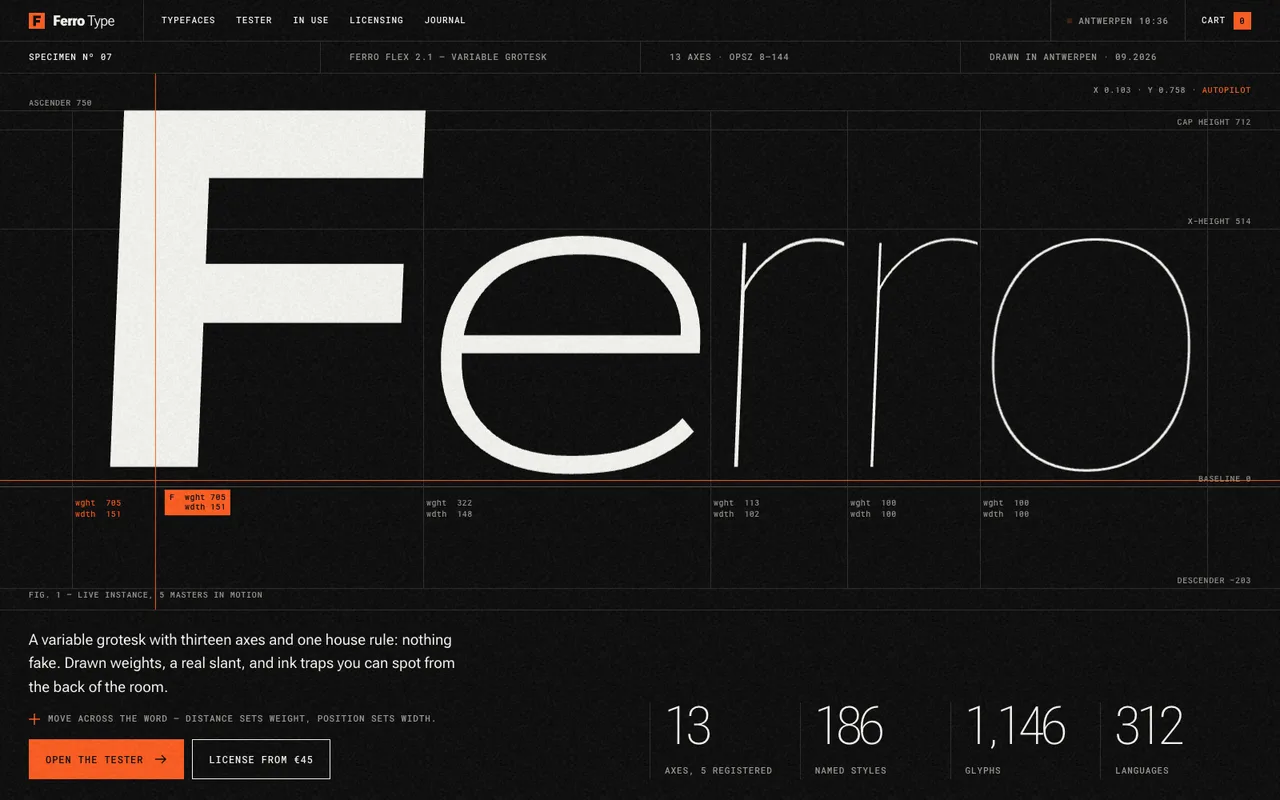Click the 186 named styles statistic
The image size is (1280, 800).
tap(851, 740)
